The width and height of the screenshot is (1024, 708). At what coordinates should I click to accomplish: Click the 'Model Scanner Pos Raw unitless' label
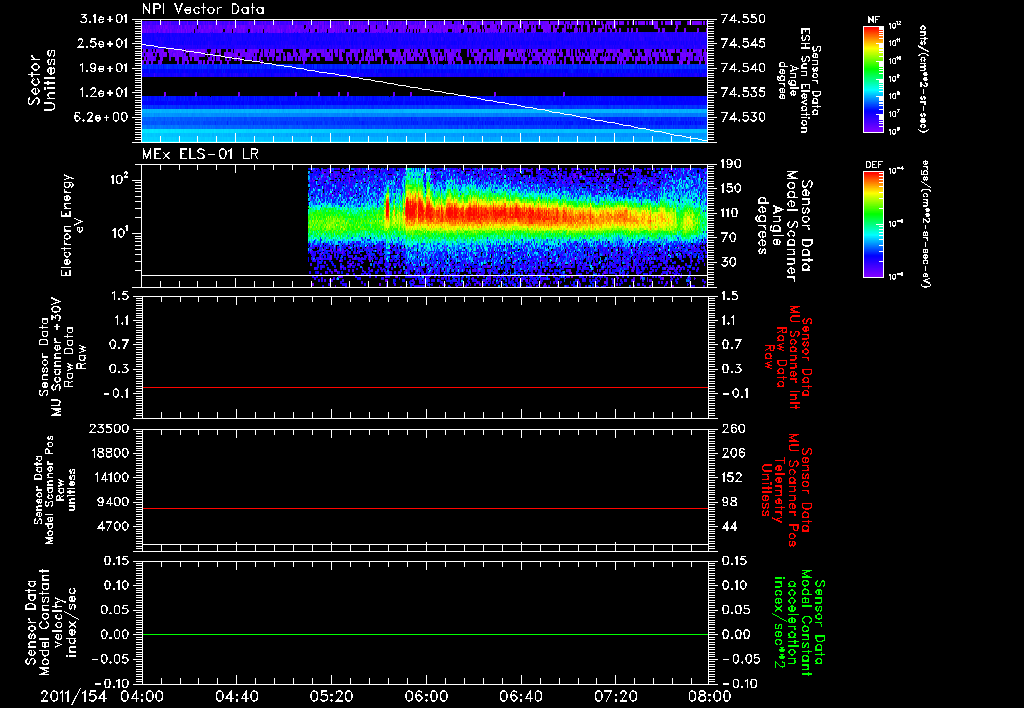tap(56, 490)
